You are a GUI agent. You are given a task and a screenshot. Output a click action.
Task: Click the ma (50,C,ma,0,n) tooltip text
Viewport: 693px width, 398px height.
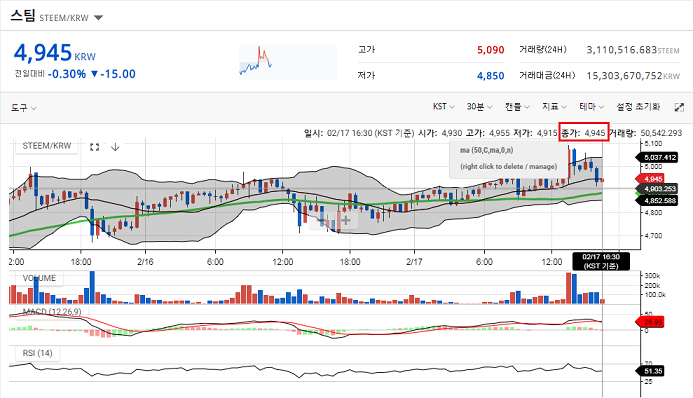point(486,150)
